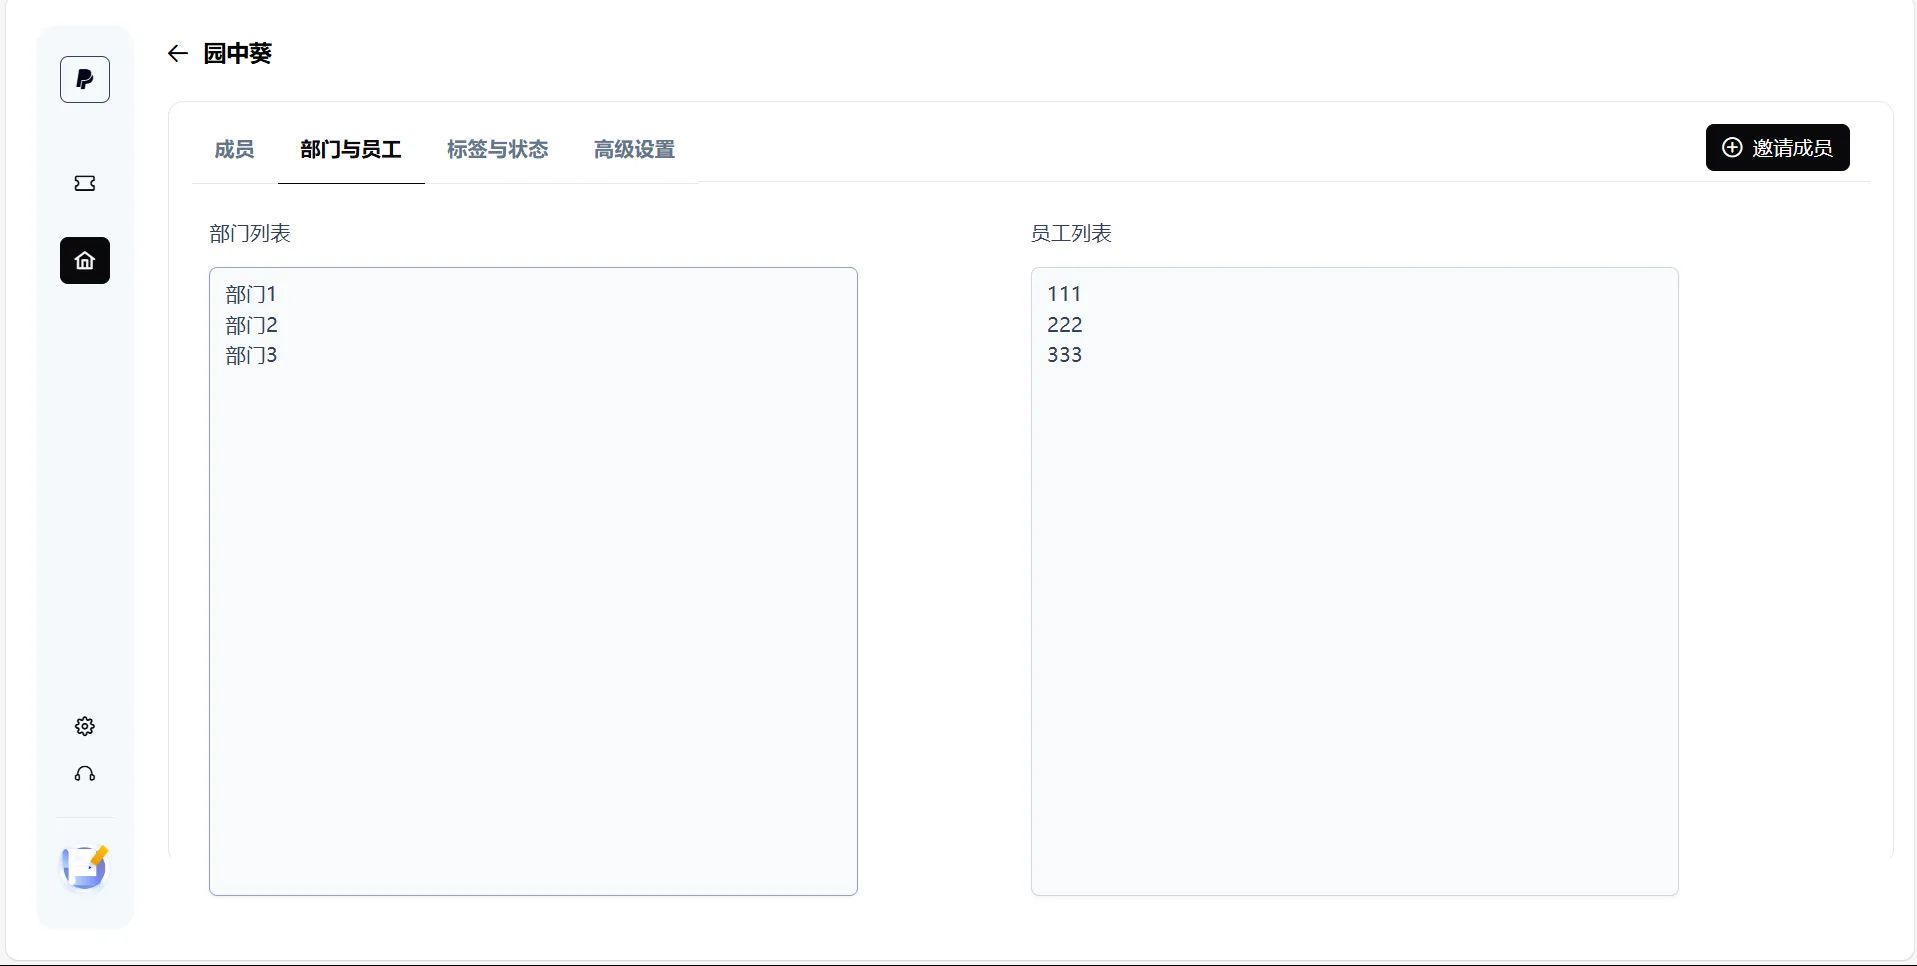The image size is (1917, 966).
Task: Open settings gear icon in sidebar
Action: tap(85, 726)
